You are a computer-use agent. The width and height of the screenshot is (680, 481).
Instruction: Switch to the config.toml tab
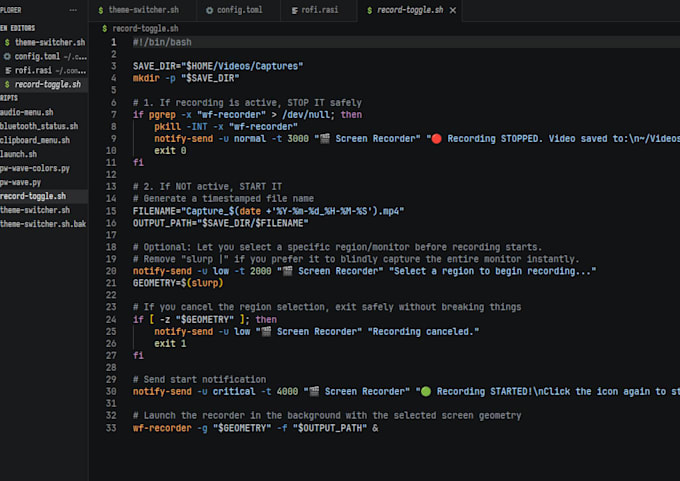238,10
